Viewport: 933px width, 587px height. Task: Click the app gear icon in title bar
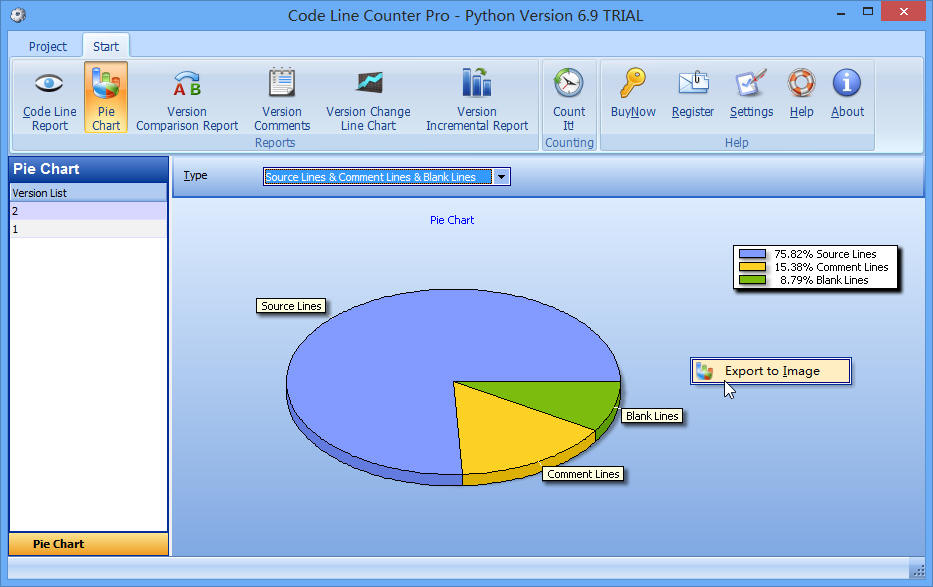point(18,15)
